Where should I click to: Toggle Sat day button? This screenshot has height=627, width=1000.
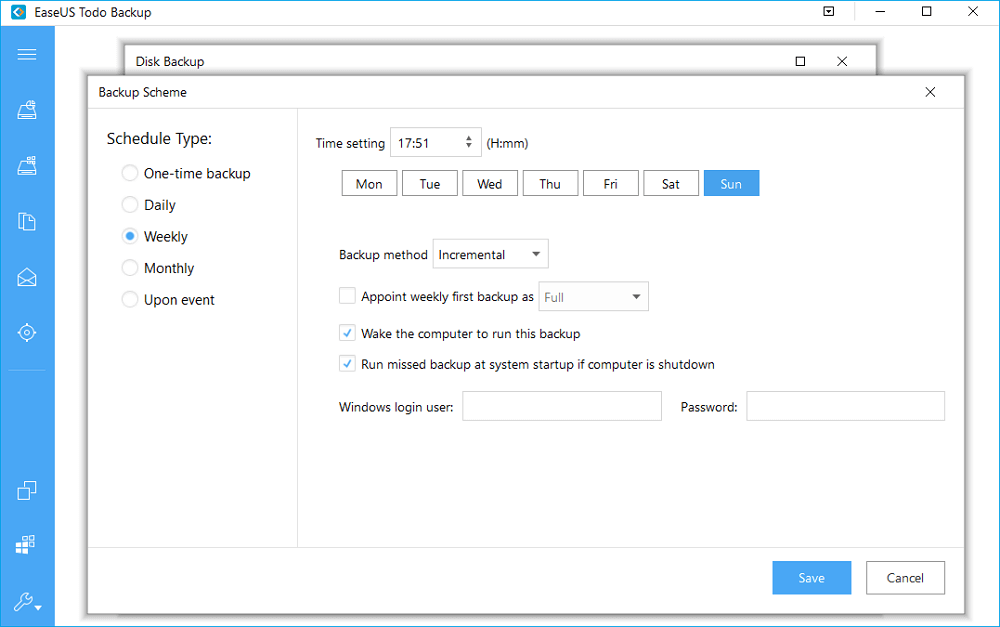(x=671, y=184)
